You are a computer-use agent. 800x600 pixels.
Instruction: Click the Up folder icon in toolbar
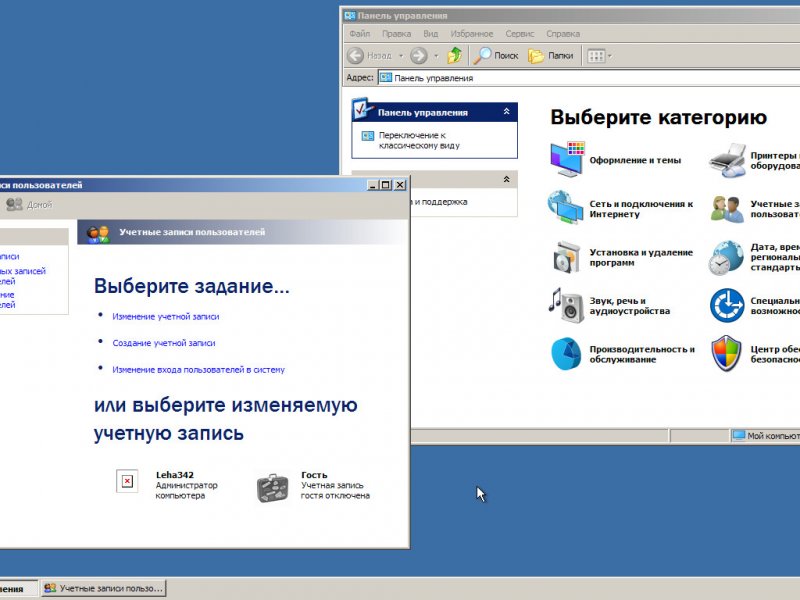[x=455, y=55]
